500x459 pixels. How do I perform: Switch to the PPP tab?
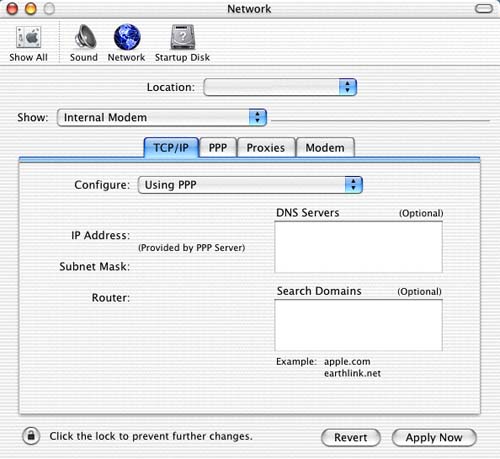(218, 147)
